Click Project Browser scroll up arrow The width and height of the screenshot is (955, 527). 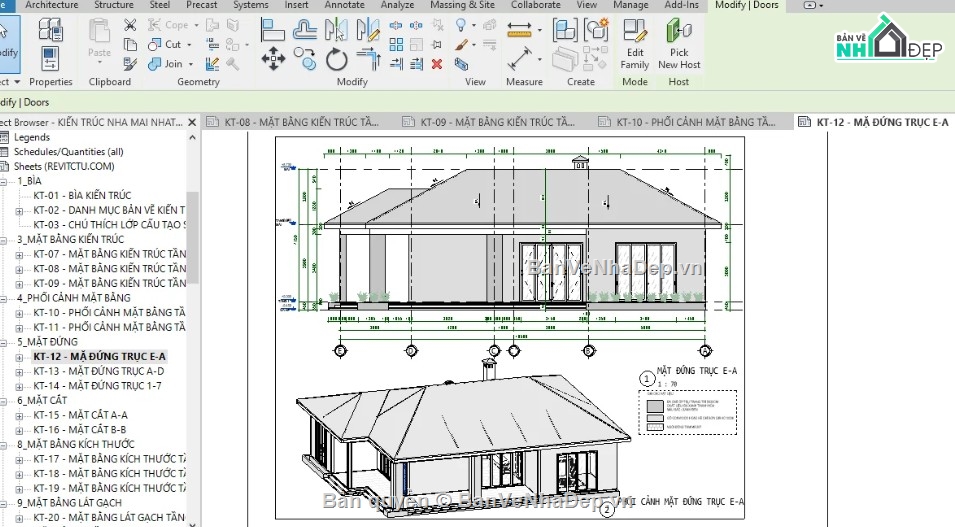pos(192,138)
